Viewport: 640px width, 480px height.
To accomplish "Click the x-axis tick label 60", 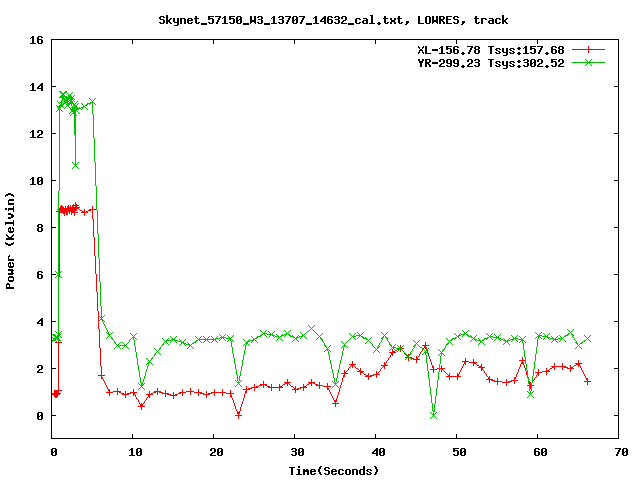I will click(x=540, y=452).
